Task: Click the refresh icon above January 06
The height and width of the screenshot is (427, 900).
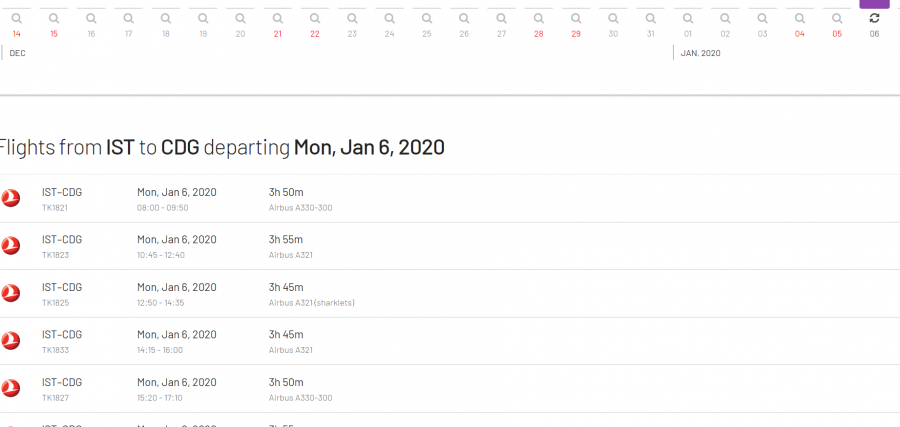Action: [874, 18]
